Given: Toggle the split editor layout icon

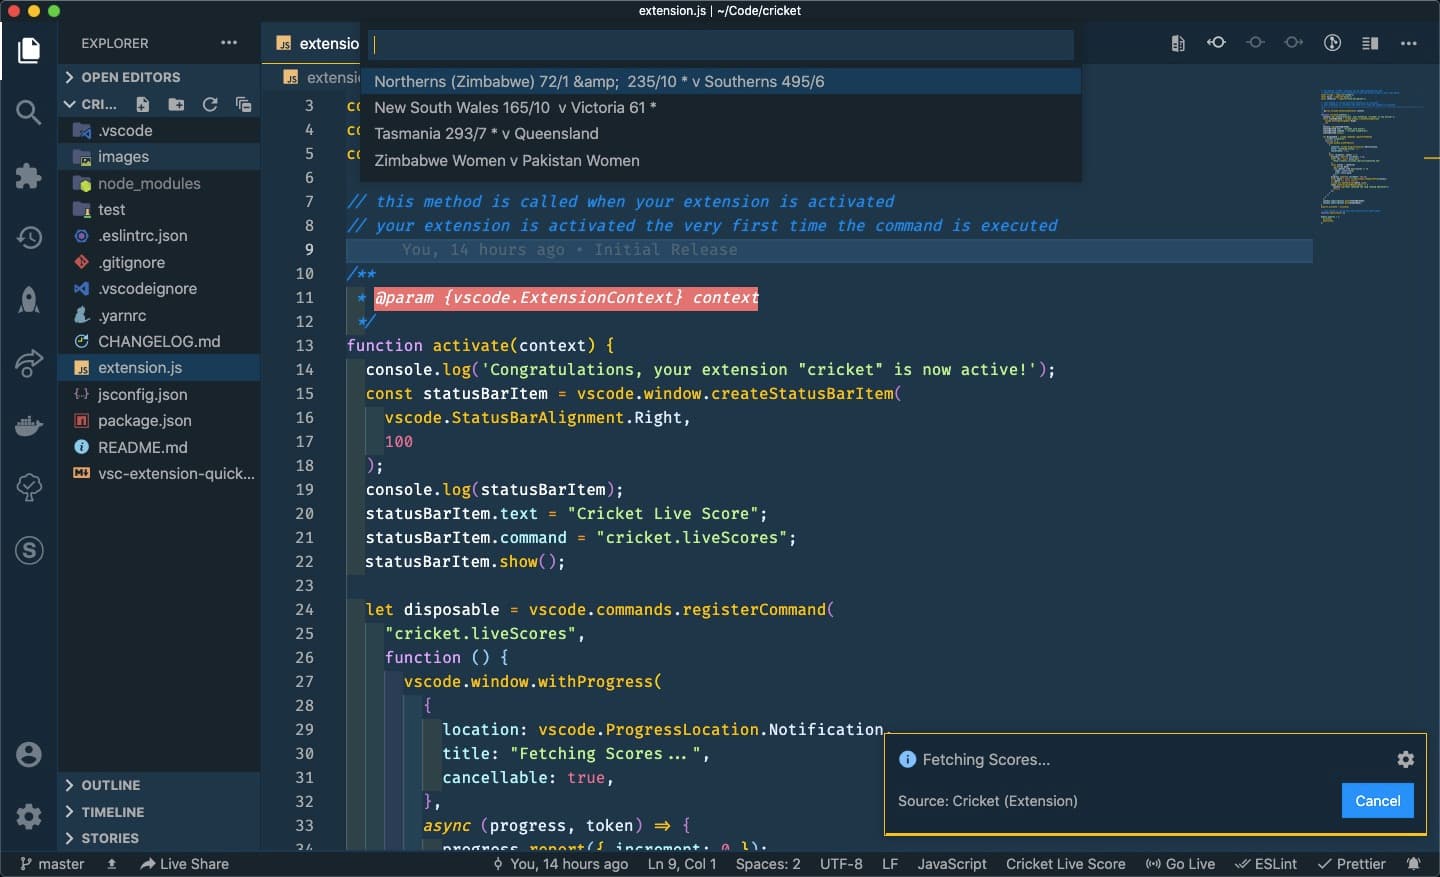Looking at the screenshot, I should [x=1371, y=43].
